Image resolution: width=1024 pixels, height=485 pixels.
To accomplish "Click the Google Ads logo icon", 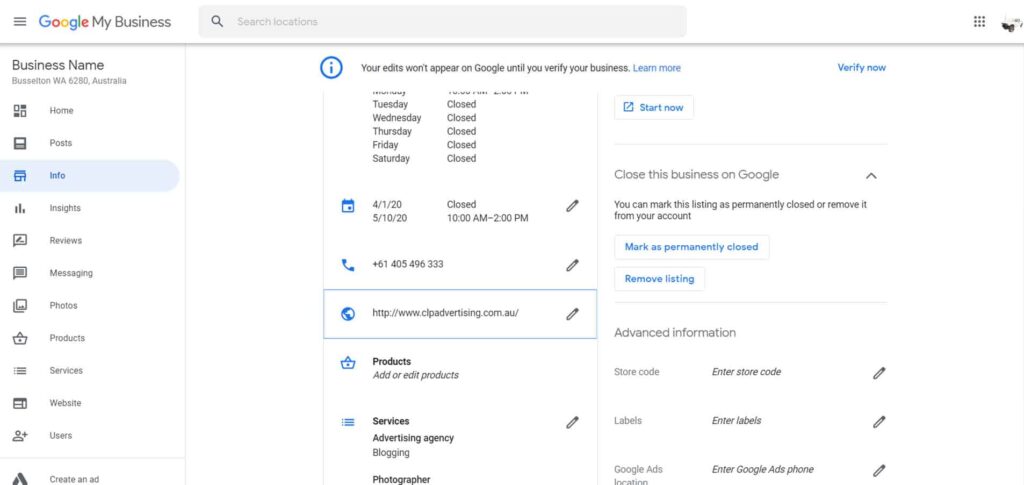I will (x=20, y=479).
